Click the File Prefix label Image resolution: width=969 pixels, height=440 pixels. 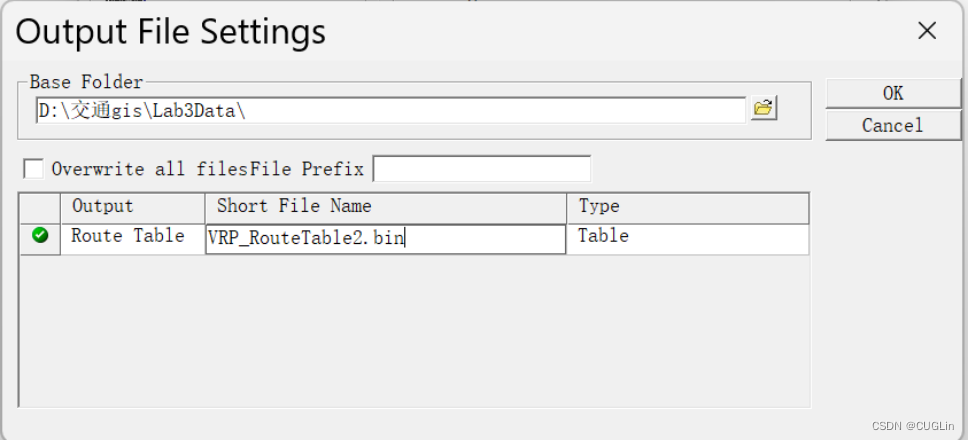click(x=307, y=169)
